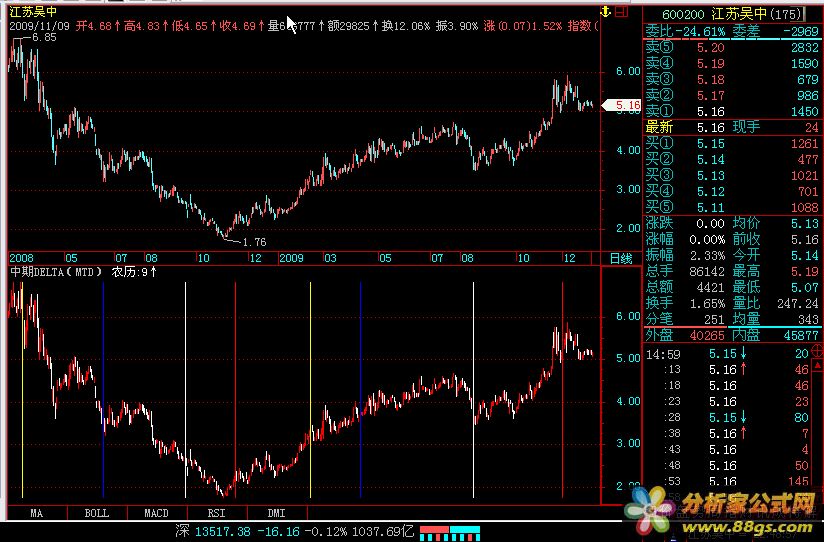Click the 总手 86142 field

coord(685,271)
